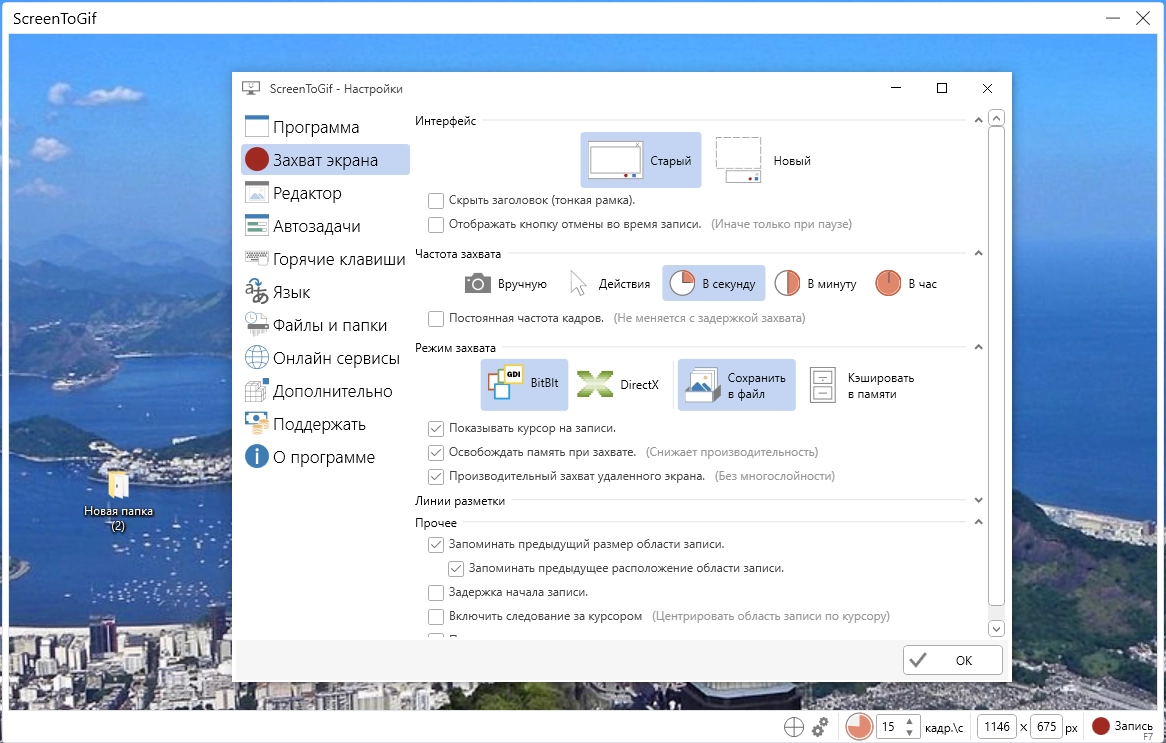
Task: Click the snap-to-window crosshair icon
Action: coord(794,727)
